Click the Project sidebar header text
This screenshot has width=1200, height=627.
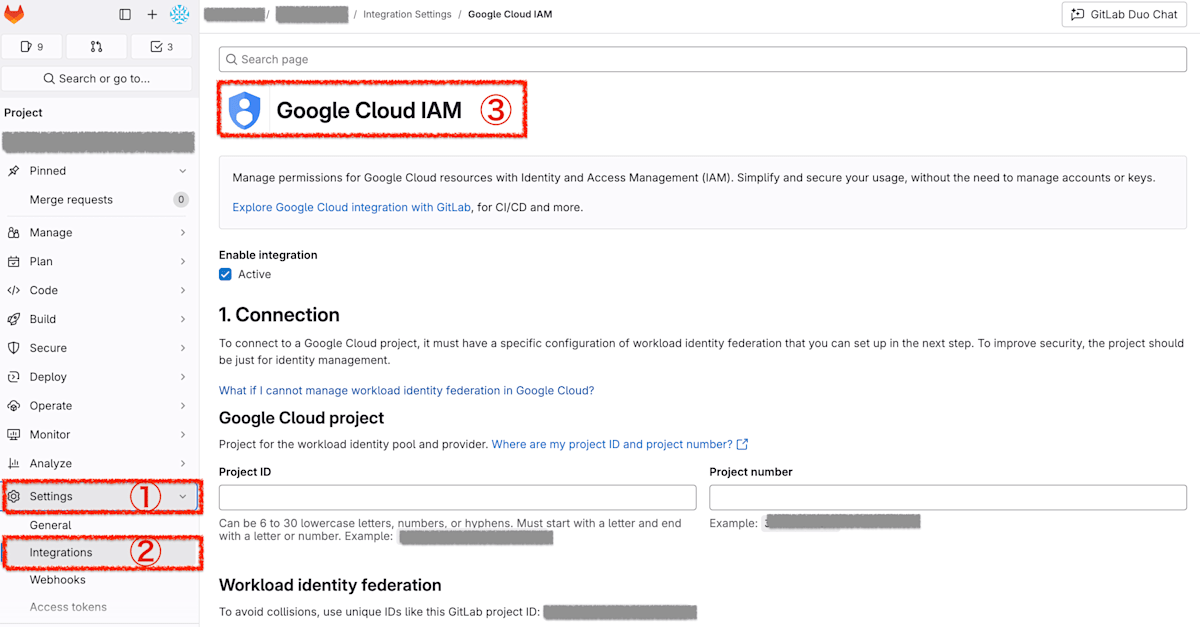click(x=23, y=113)
